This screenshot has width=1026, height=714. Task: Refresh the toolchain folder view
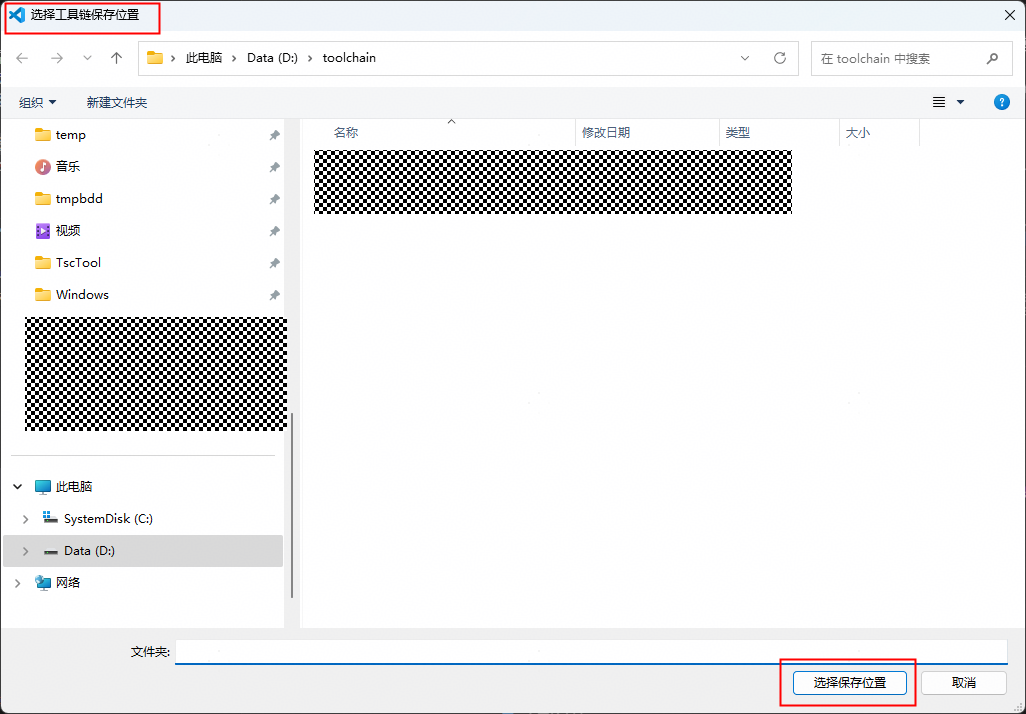tap(780, 58)
